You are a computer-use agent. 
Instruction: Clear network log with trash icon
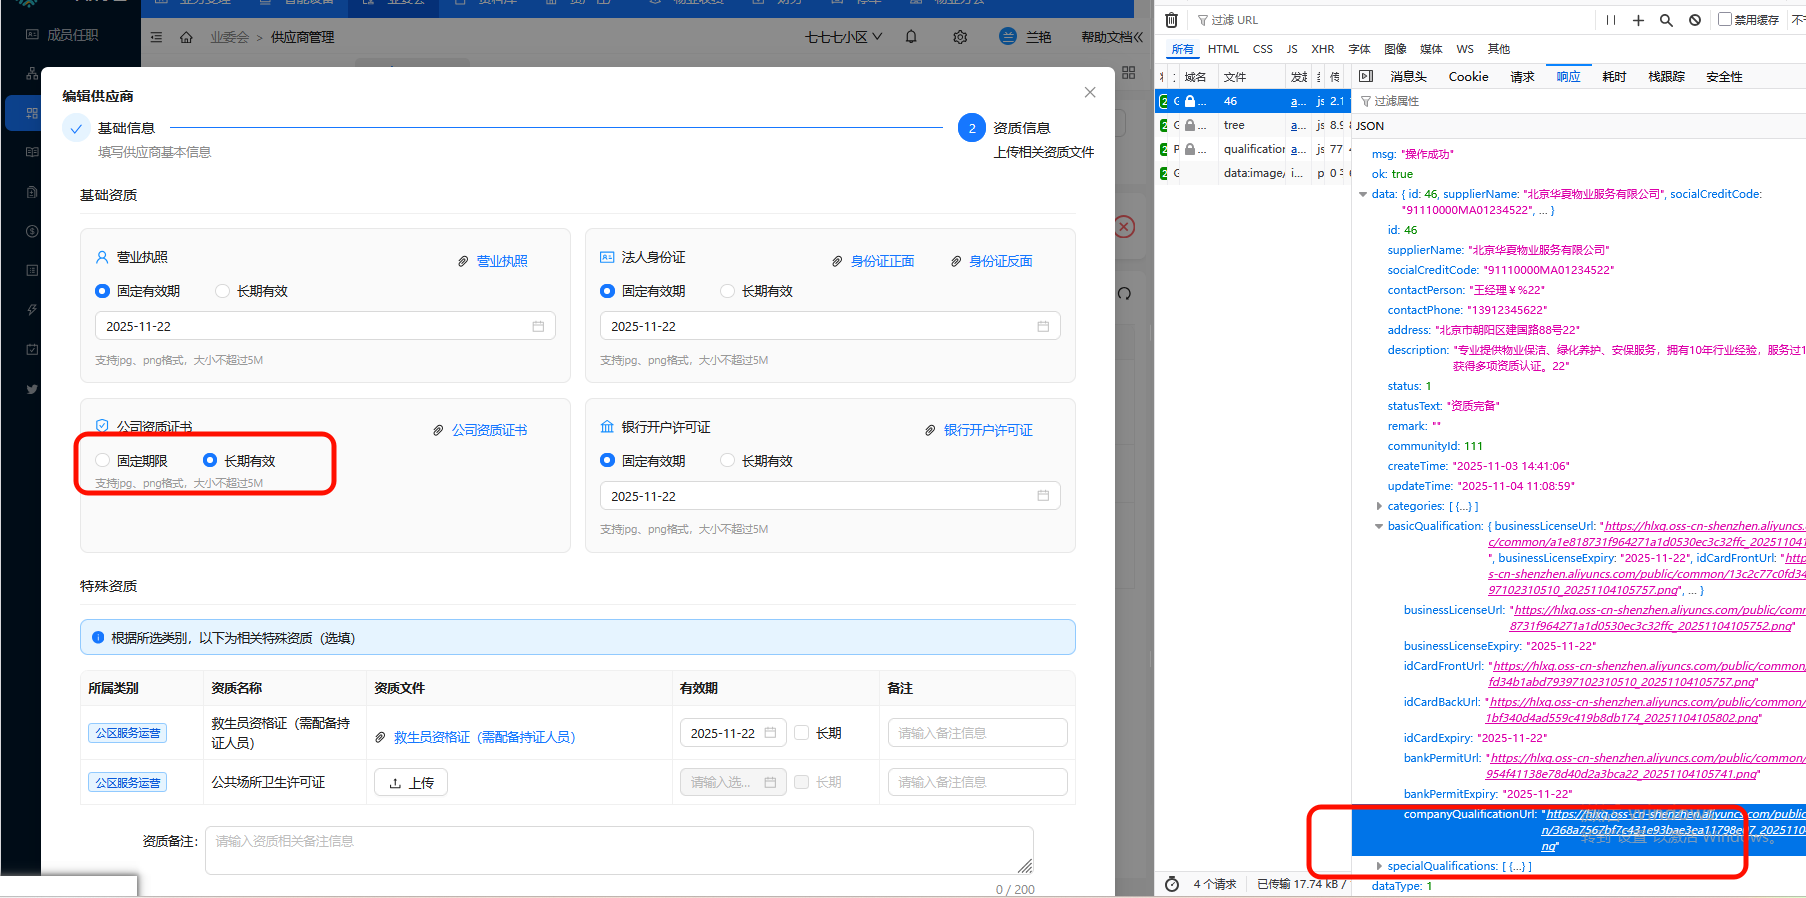point(1171,20)
